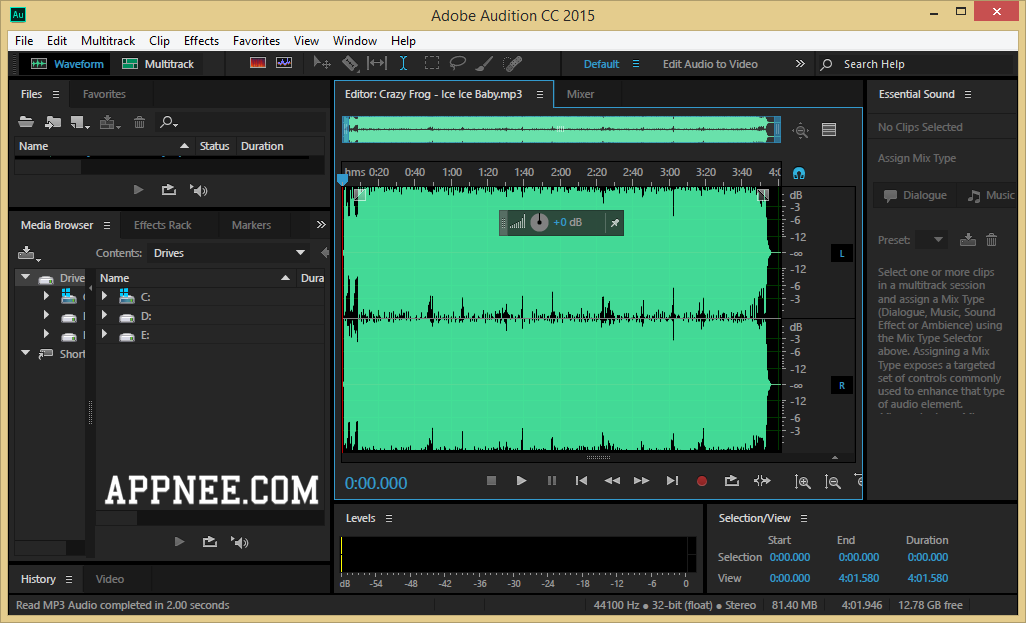
Task: Select the Paintbrush Selection tool
Action: click(x=484, y=63)
